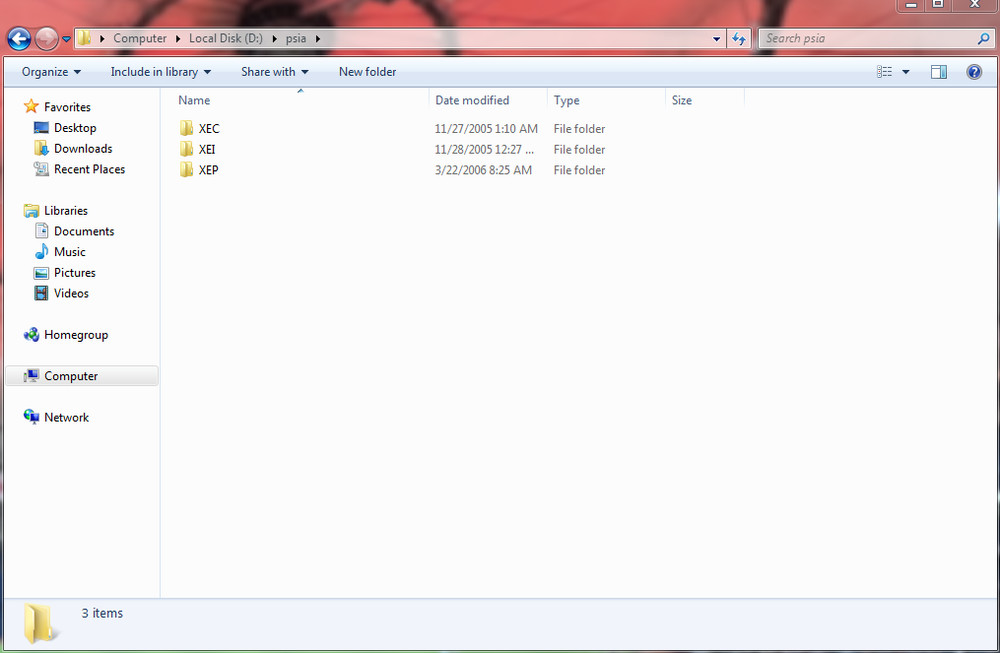Open the Include in library menu
Image resolution: width=1000 pixels, height=653 pixels.
point(160,72)
